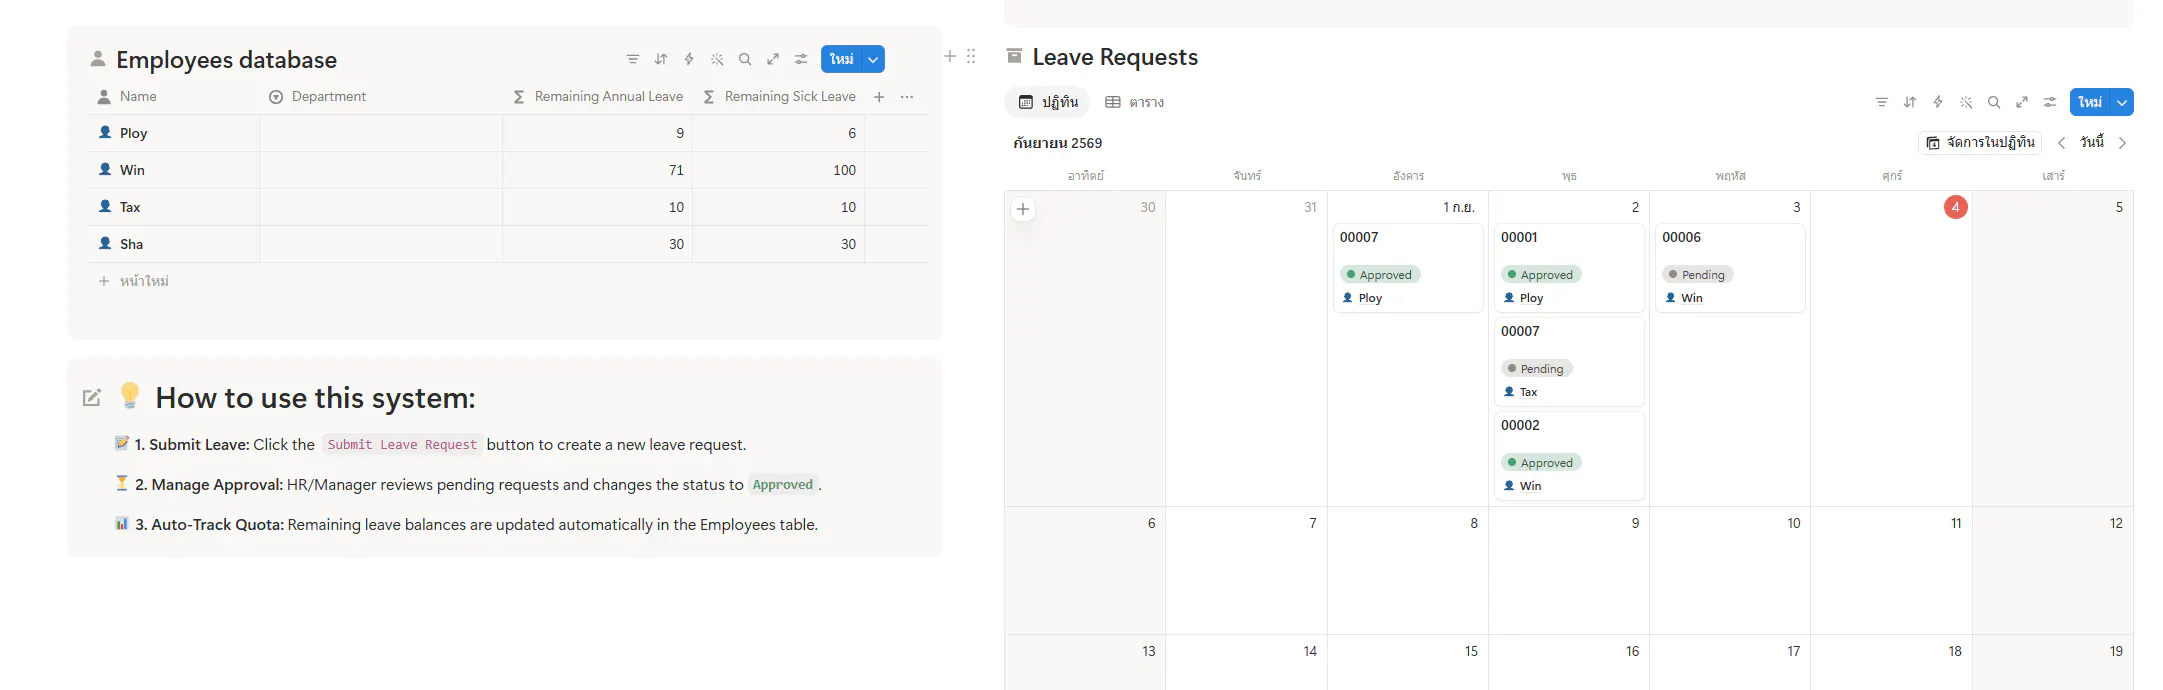Click Pending status tag on card 00006
The image size is (2163, 690).
coord(1697,275)
